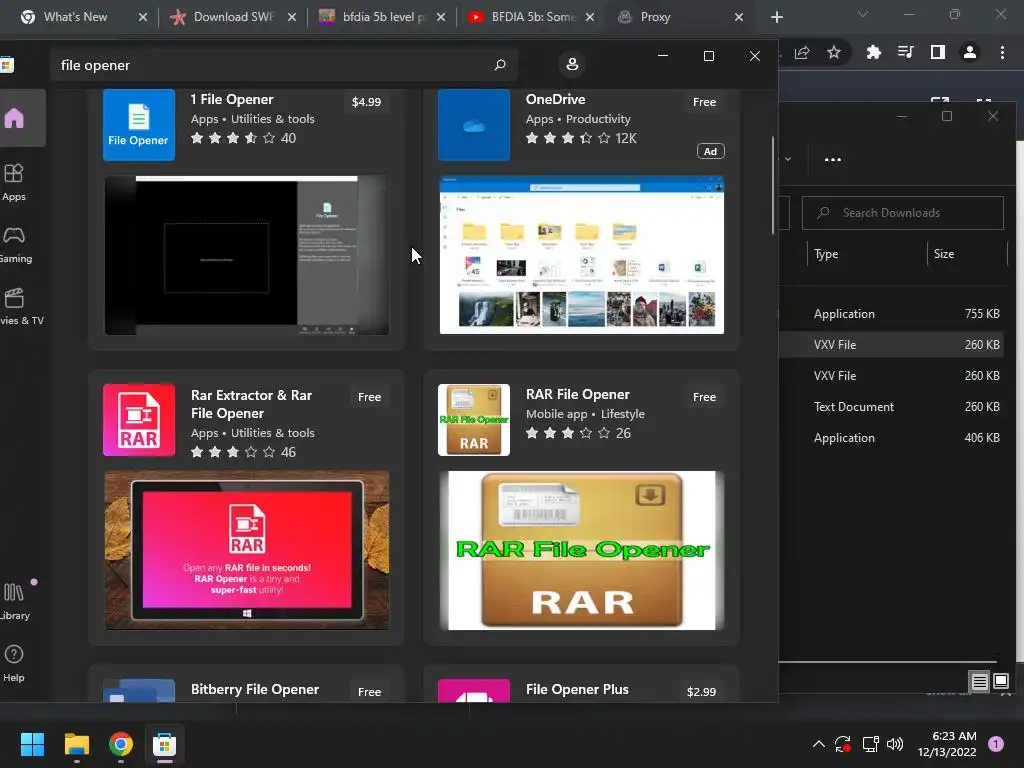This screenshot has width=1024, height=768.
Task: Click Chrome extensions puzzle icon
Action: 873,52
